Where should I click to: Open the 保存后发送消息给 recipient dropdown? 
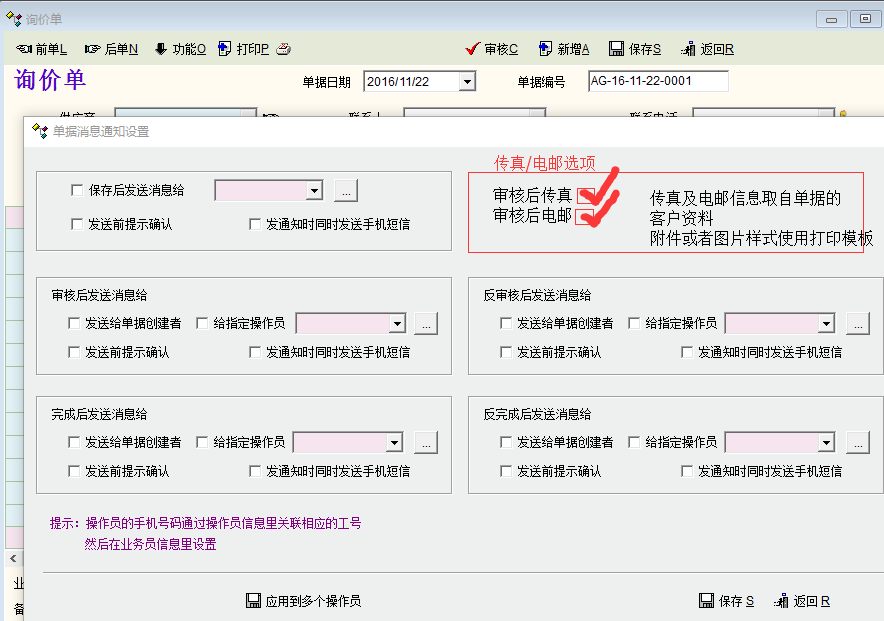click(314, 190)
